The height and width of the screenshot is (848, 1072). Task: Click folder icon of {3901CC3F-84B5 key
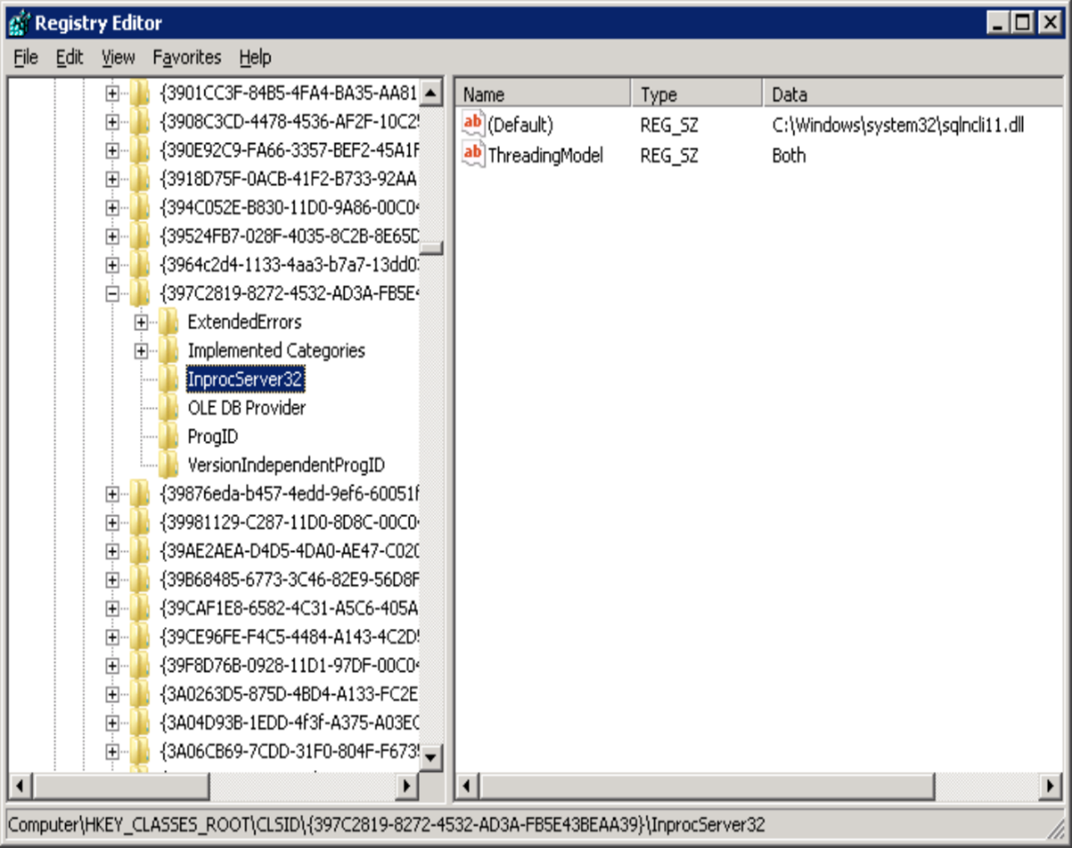tap(139, 93)
